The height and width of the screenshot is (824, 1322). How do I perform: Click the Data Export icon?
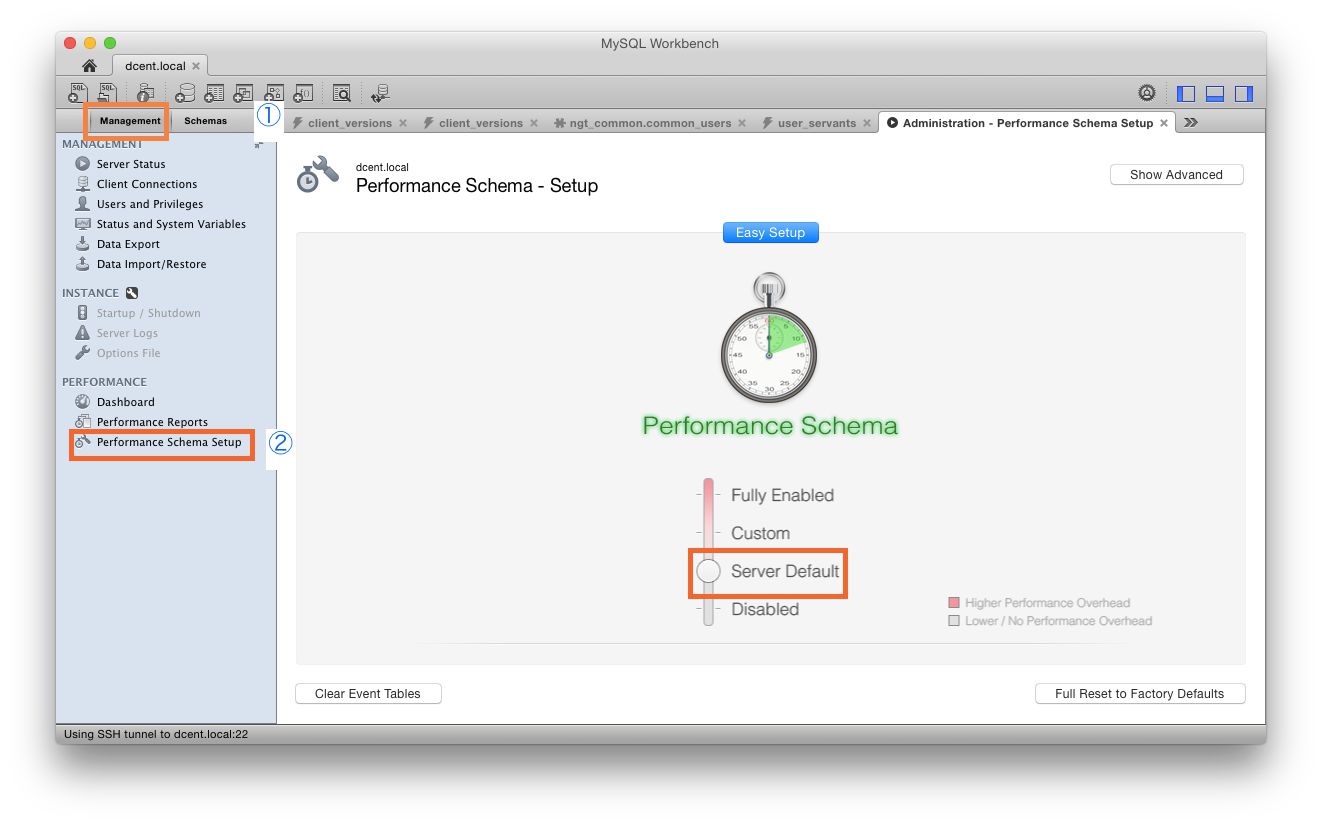pos(83,244)
